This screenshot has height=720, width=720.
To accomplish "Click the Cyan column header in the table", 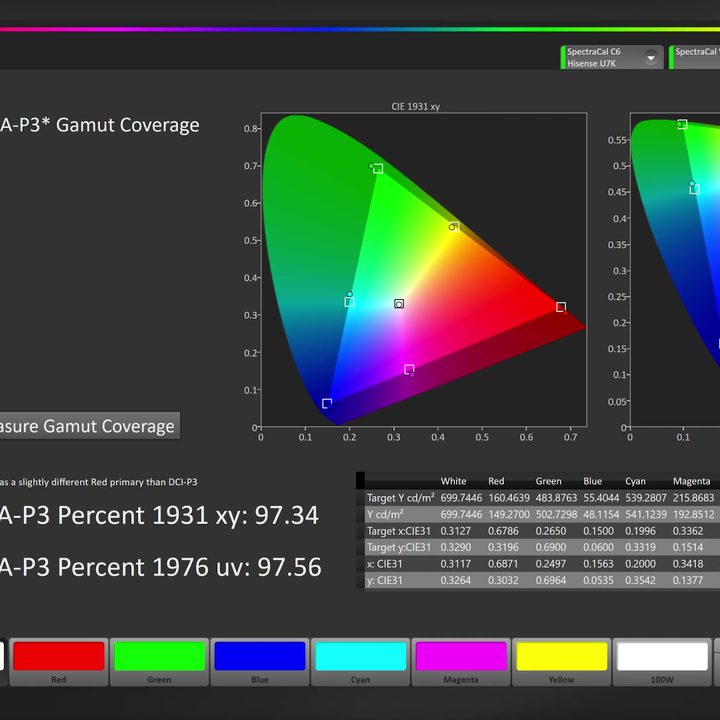I will point(635,481).
